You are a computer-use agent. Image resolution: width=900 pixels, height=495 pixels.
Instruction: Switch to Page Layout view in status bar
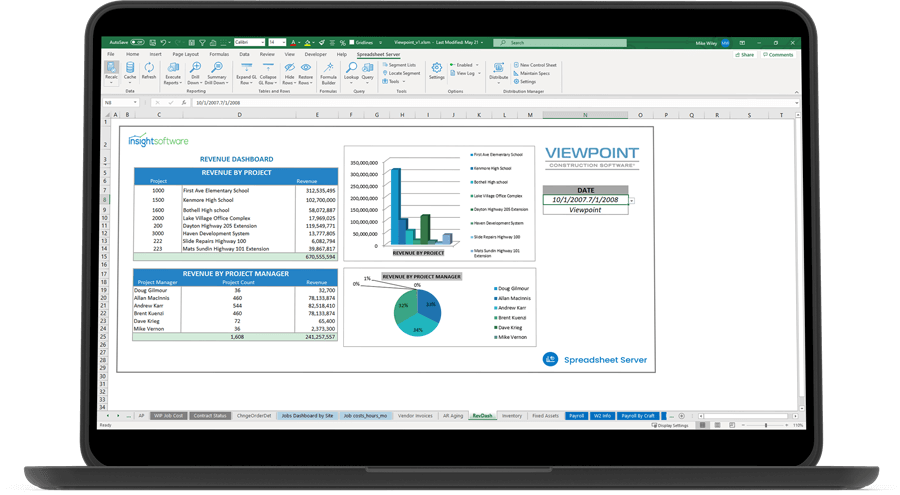[x=717, y=425]
